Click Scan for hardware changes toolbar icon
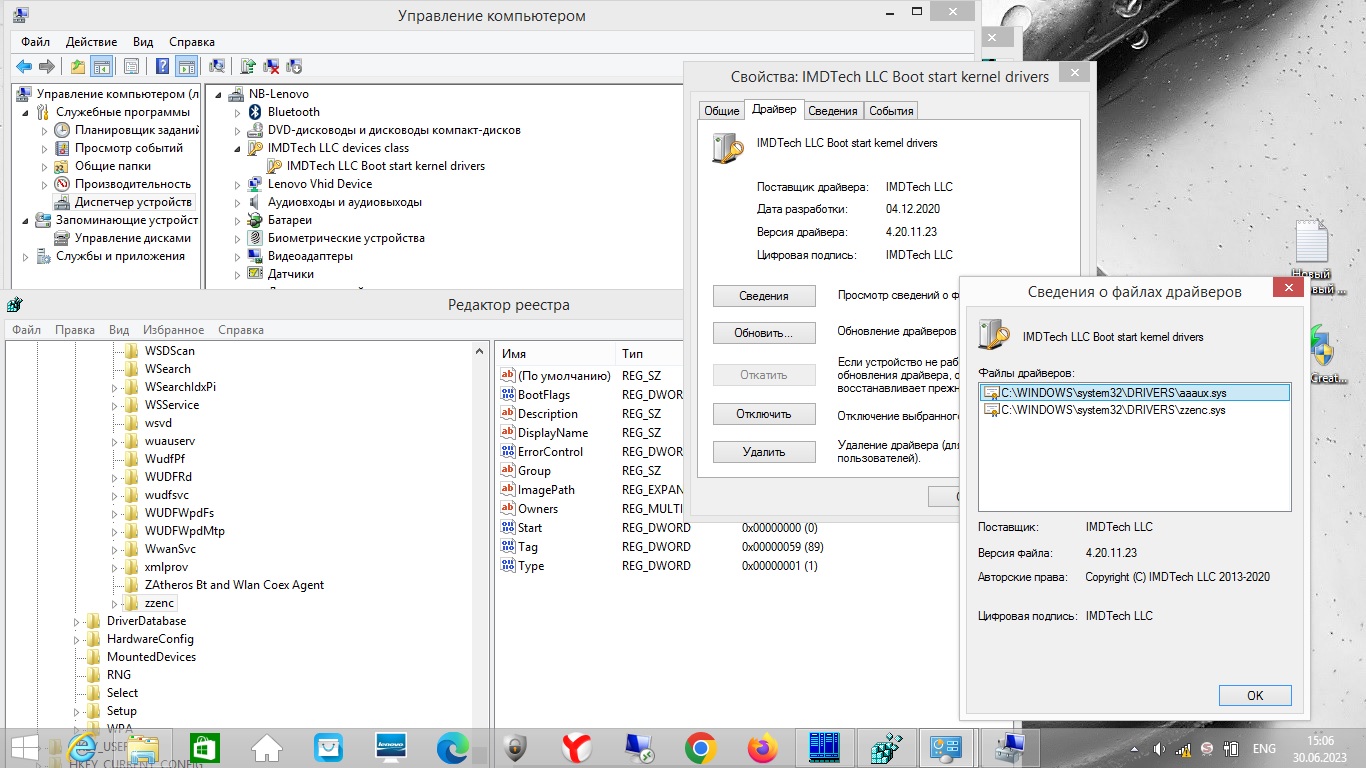1366x768 pixels. click(217, 67)
